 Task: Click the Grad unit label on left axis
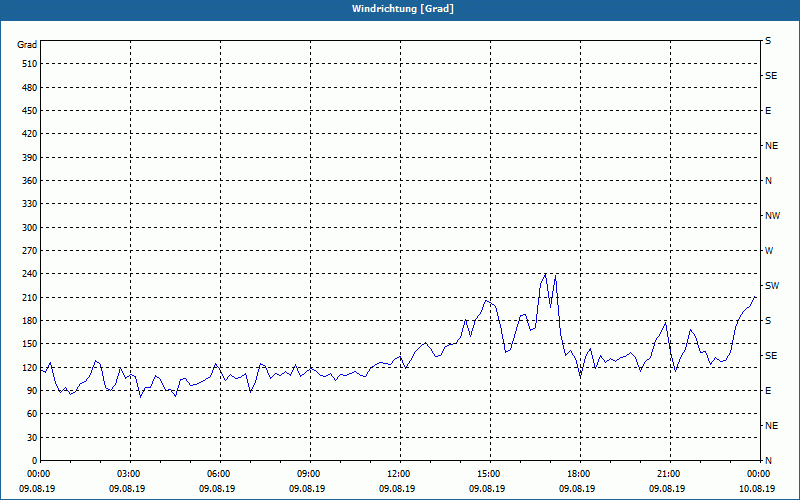[27, 45]
